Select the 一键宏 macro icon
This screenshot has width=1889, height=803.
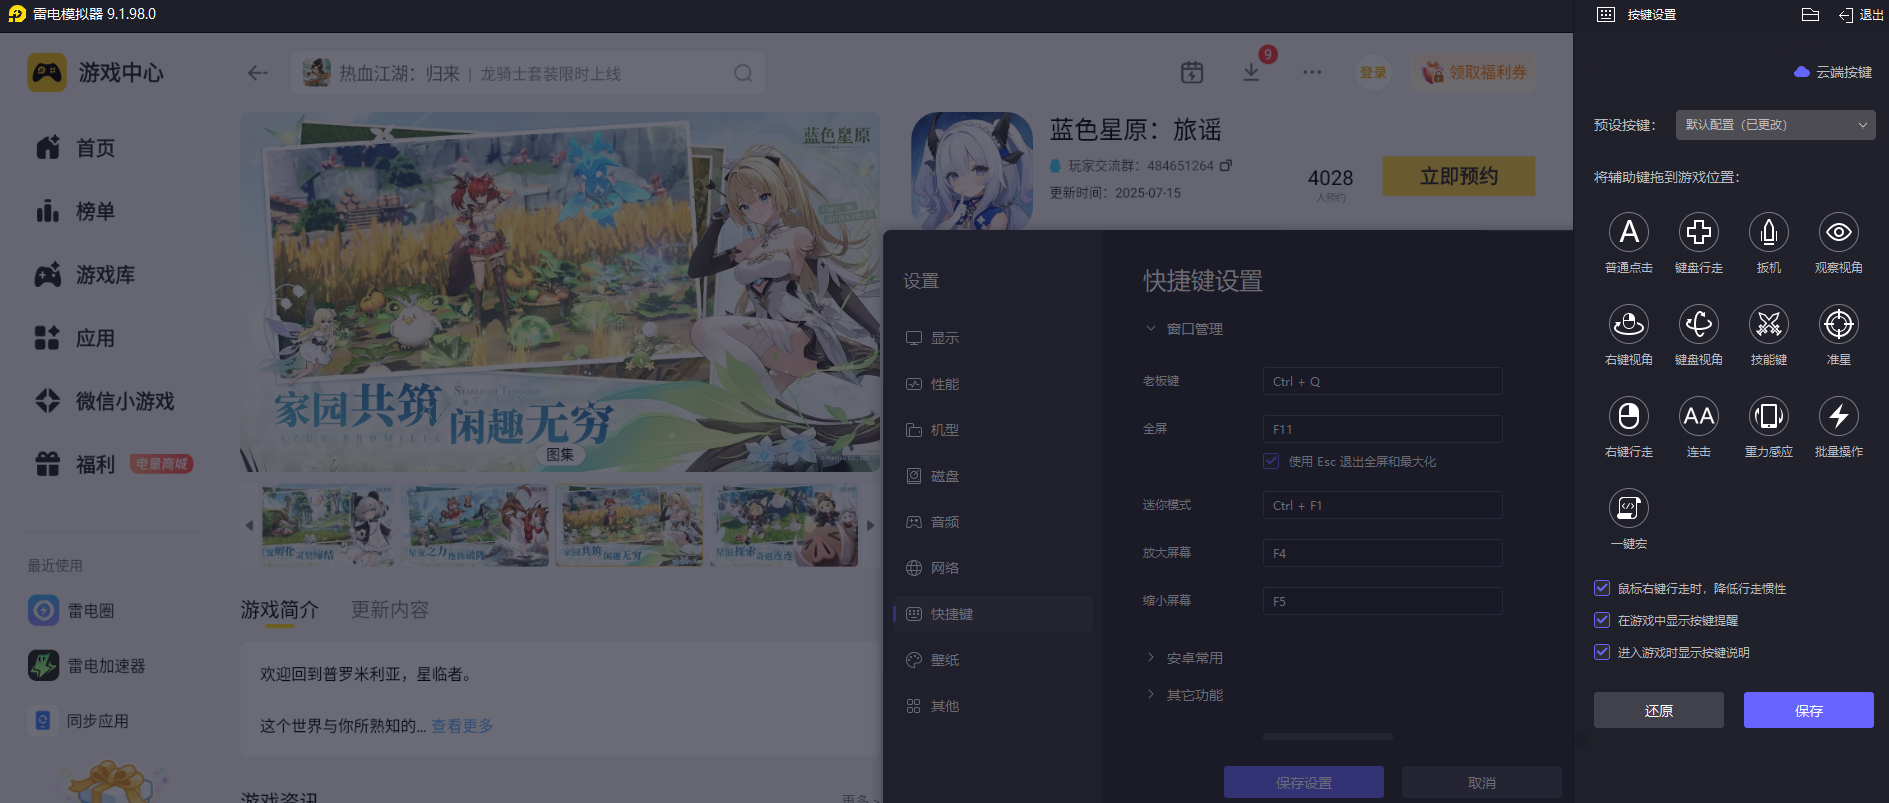pos(1629,508)
